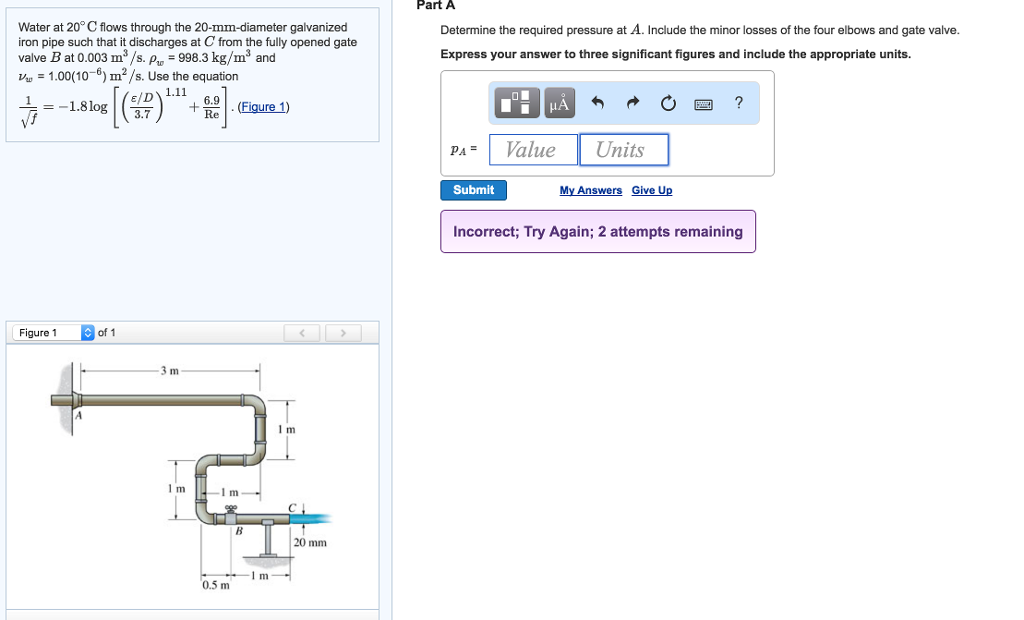
Task: Select the units (μÅ) entry icon
Action: [x=558, y=102]
